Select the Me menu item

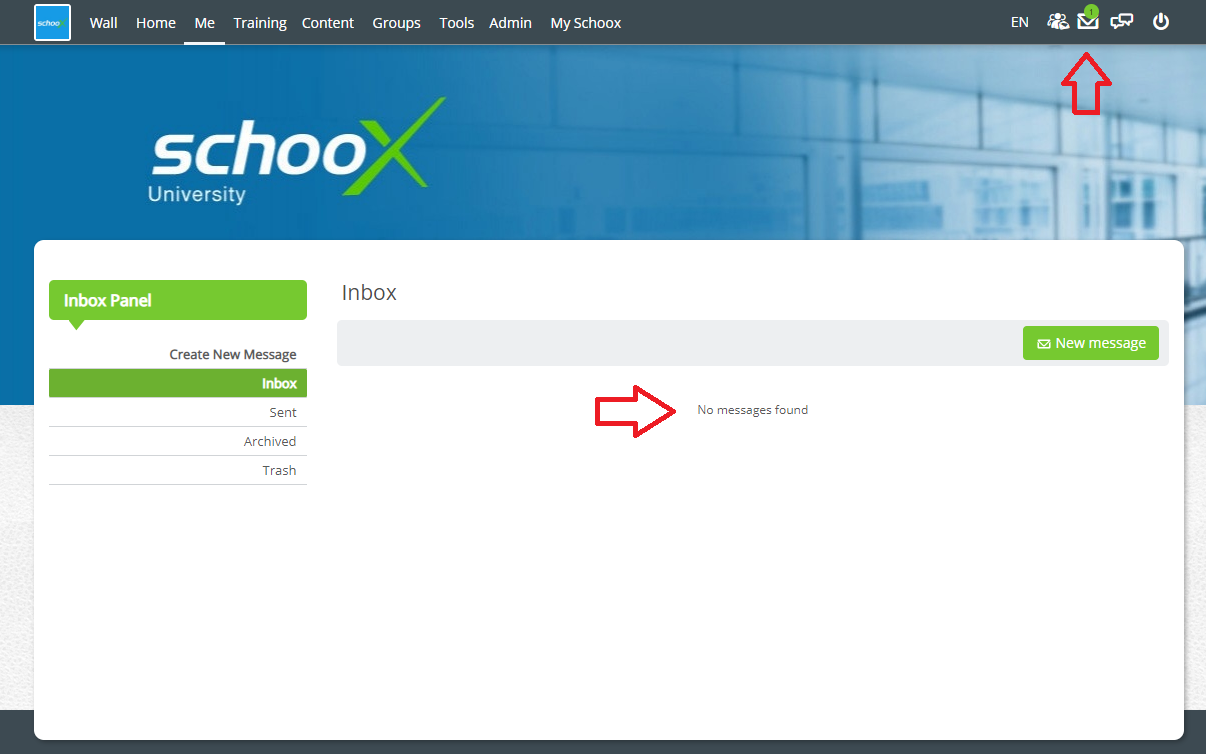[205, 22]
